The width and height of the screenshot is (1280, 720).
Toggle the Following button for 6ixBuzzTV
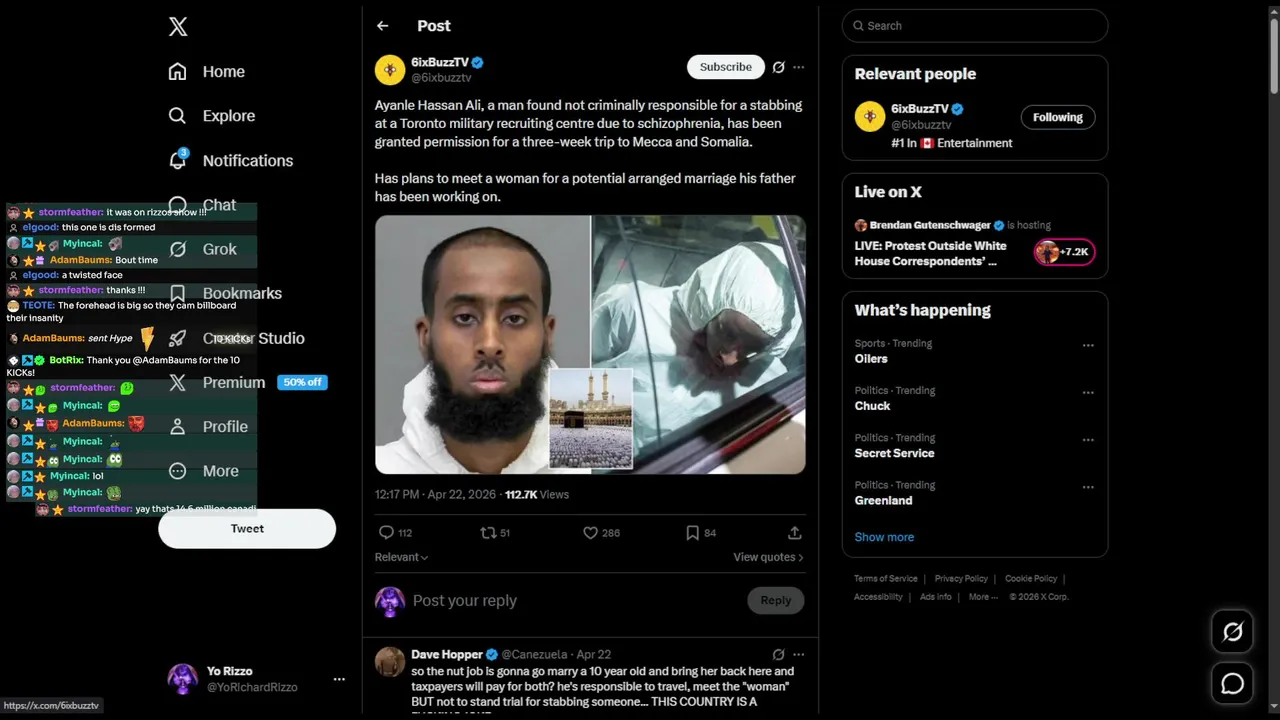[x=1057, y=117]
